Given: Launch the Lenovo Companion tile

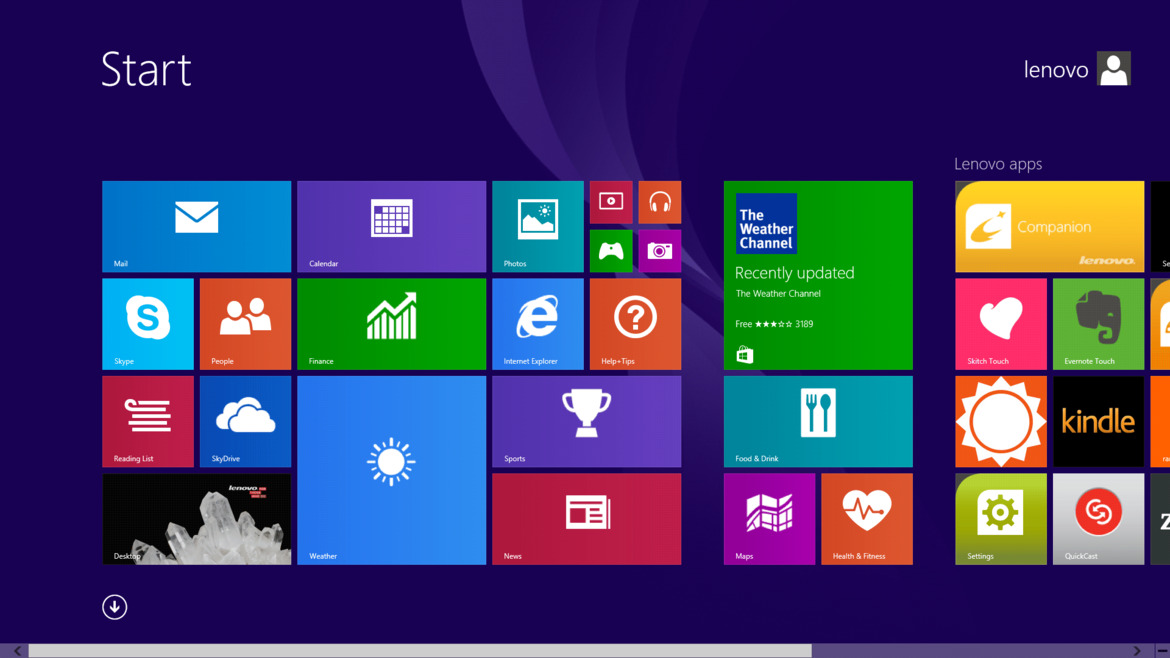Looking at the screenshot, I should pos(1049,226).
